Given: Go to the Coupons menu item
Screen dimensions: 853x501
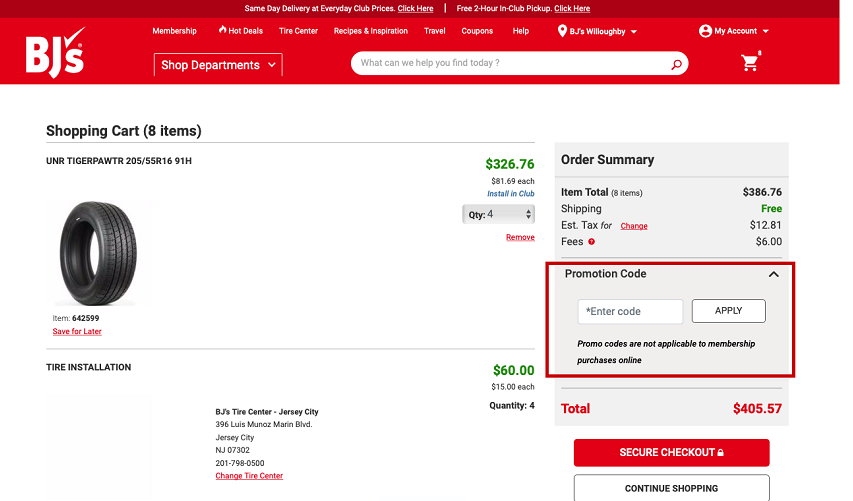Looking at the screenshot, I should (477, 31).
